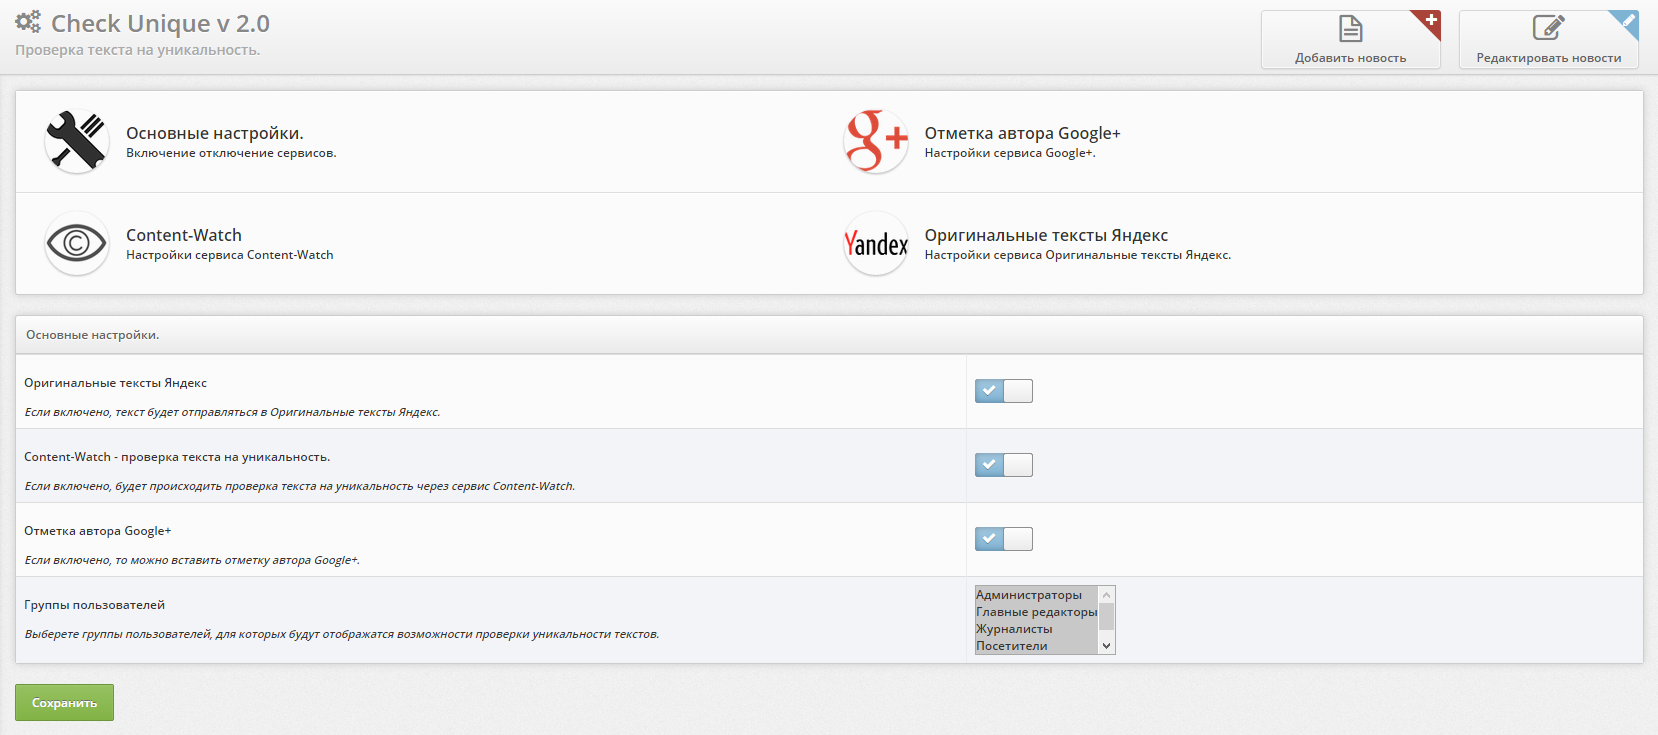Click hint about inserting Google+ author mark

[192, 560]
